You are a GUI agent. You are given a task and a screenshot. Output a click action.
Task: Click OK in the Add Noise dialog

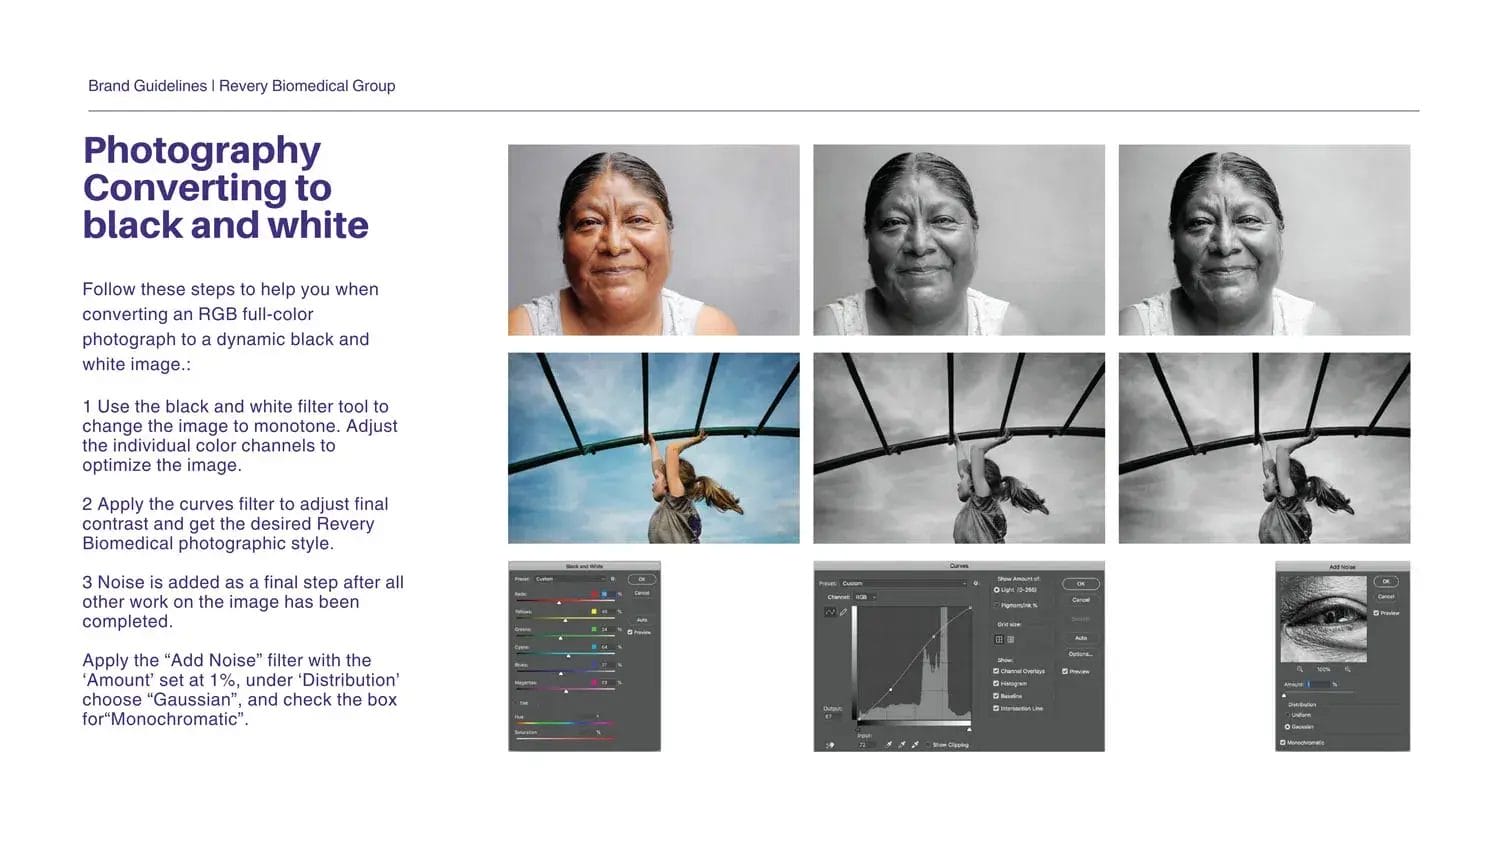(1386, 581)
